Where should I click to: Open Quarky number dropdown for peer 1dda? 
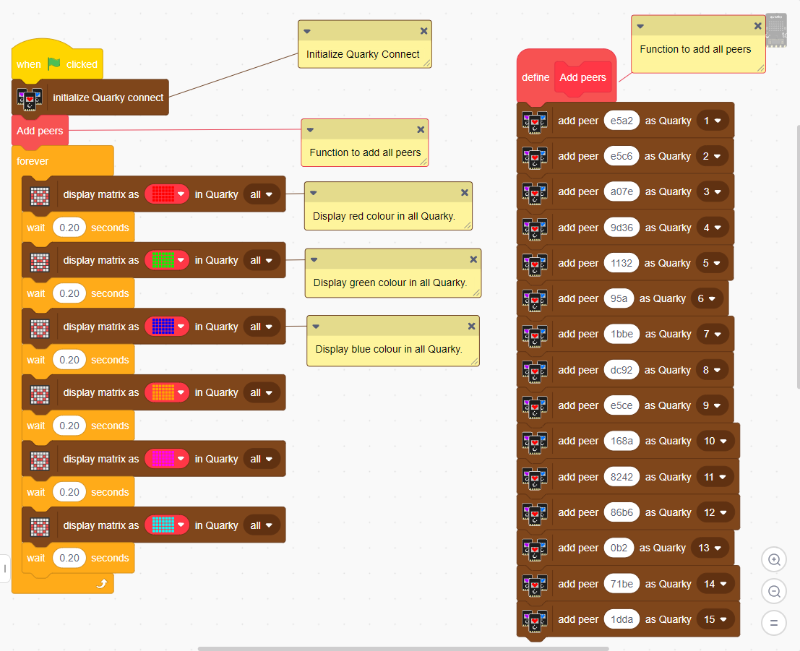(715, 619)
